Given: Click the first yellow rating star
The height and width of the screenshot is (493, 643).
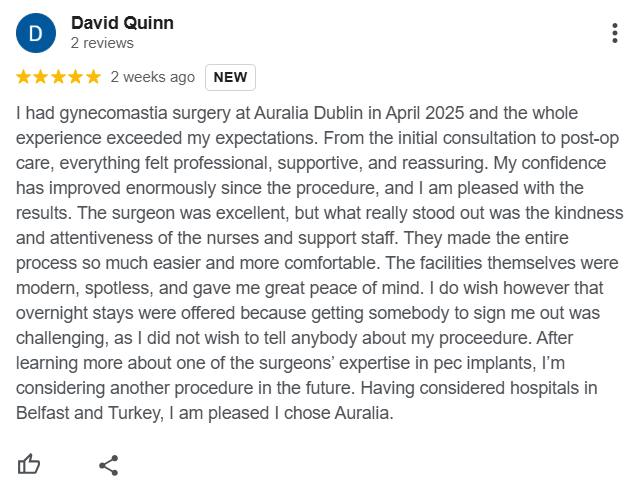Looking at the screenshot, I should pyautogui.click(x=25, y=77).
